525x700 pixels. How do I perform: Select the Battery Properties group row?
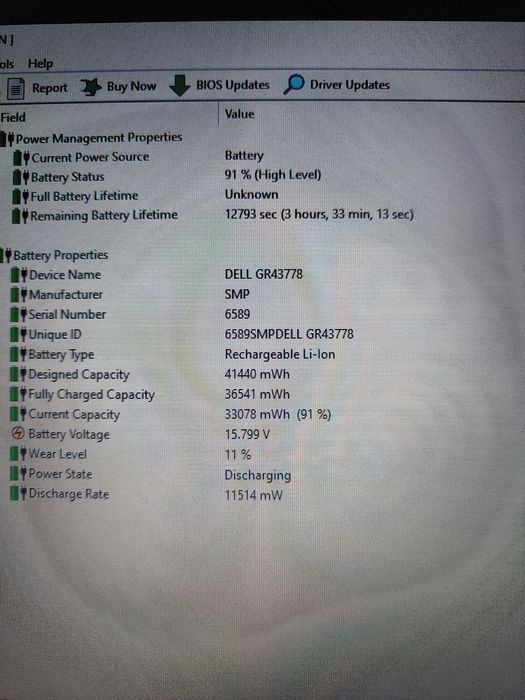tap(61, 255)
